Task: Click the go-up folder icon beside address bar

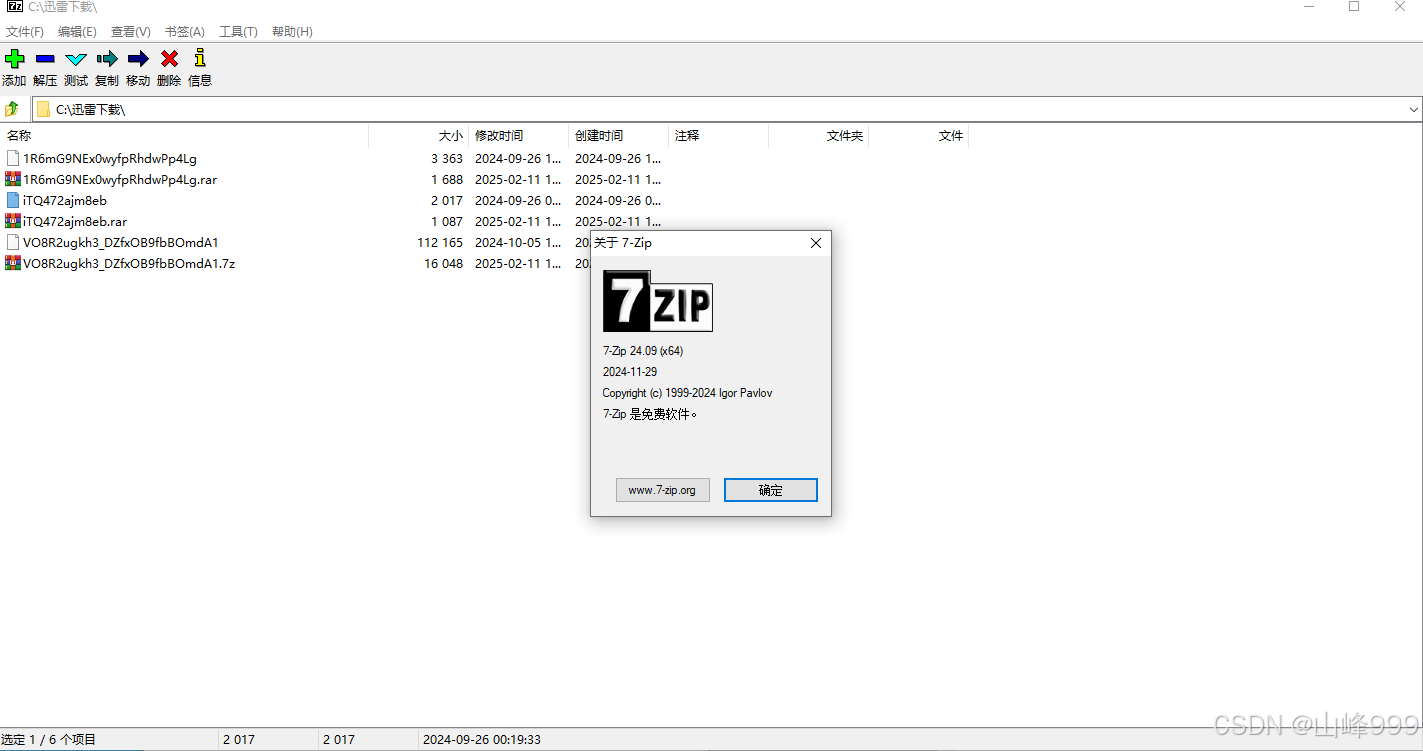Action: 12,109
